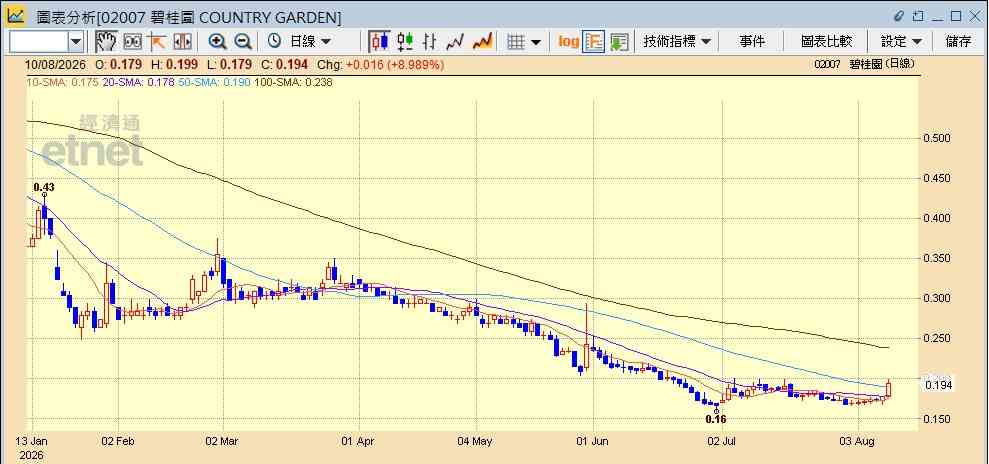Click the latest candlestick on the chart
The width and height of the screenshot is (989, 464).
889,388
